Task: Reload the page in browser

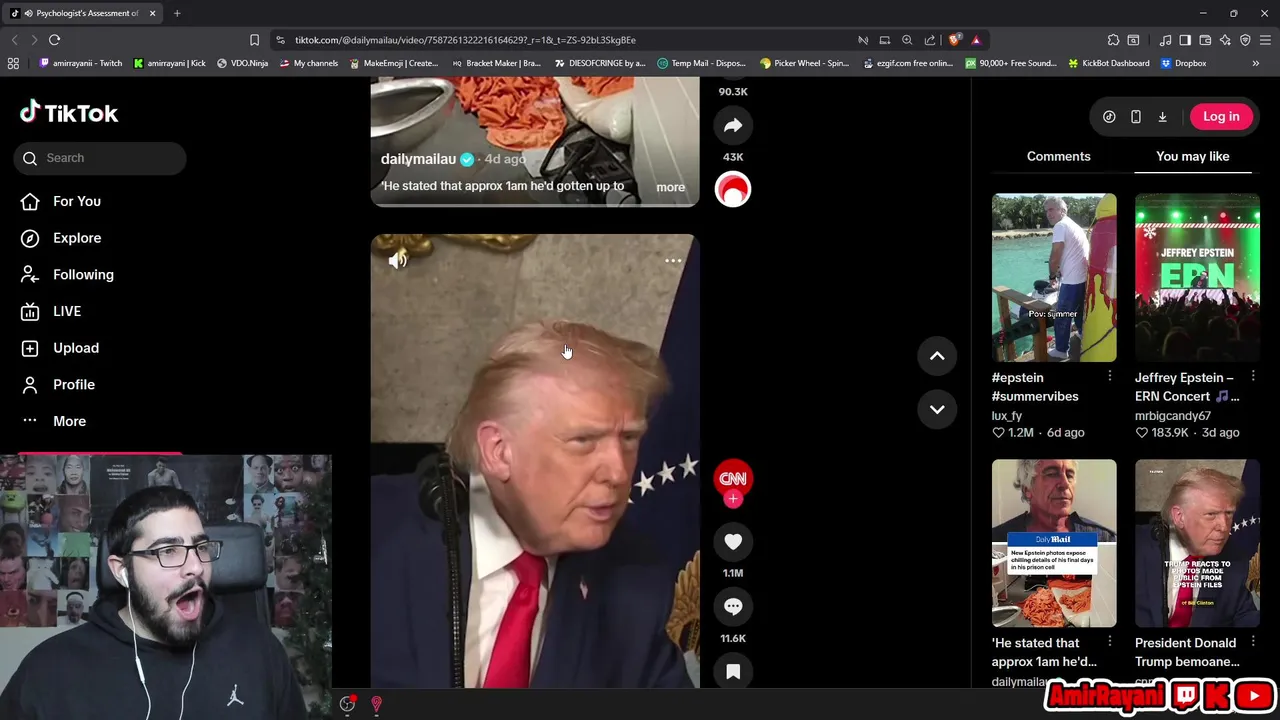Action: point(54,40)
